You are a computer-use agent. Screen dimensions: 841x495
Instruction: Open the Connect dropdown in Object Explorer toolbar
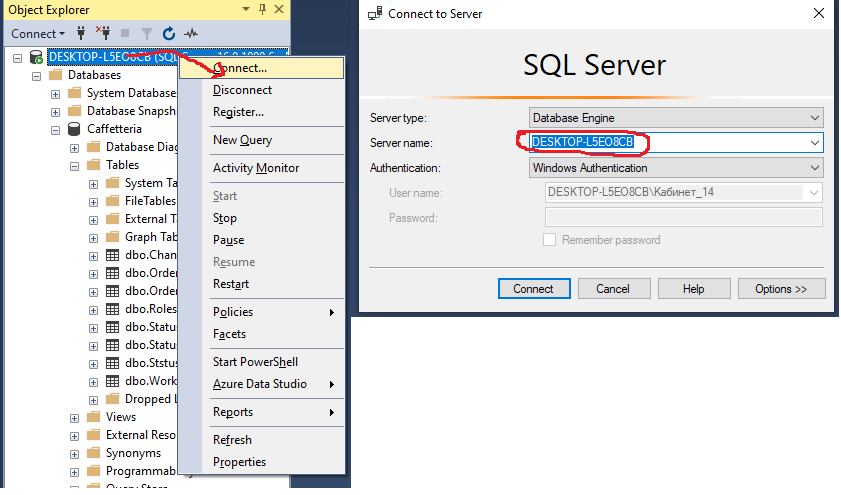point(38,34)
